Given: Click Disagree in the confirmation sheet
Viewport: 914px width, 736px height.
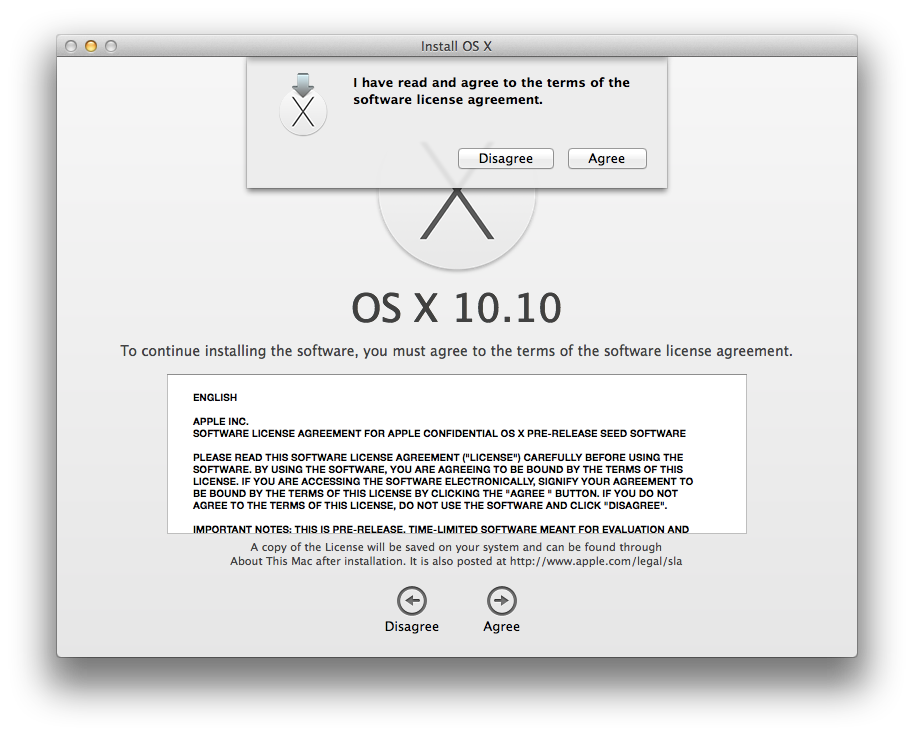Looking at the screenshot, I should pos(505,159).
